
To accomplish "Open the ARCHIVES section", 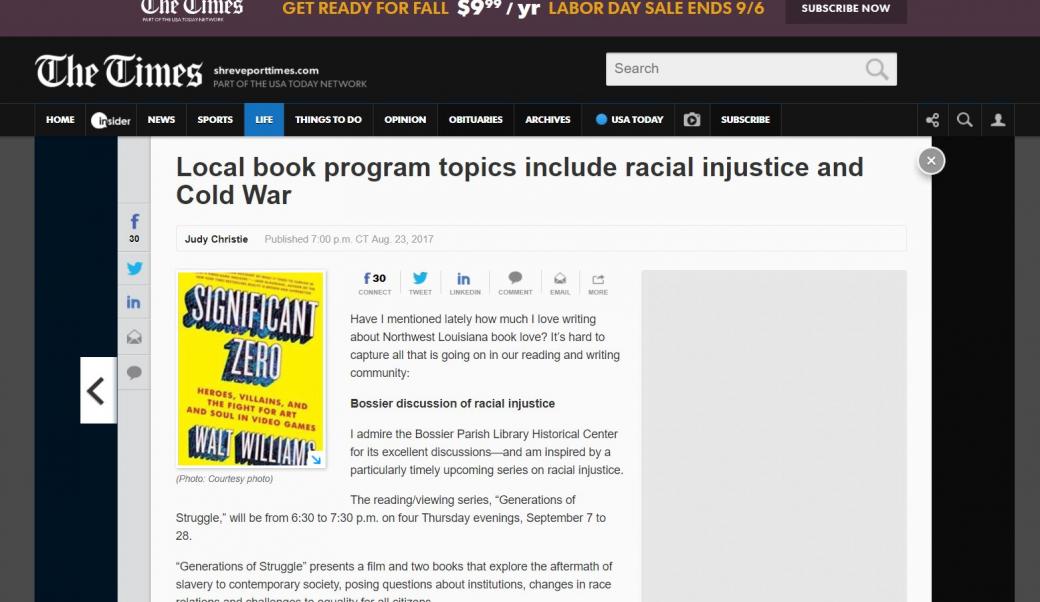I will [548, 119].
